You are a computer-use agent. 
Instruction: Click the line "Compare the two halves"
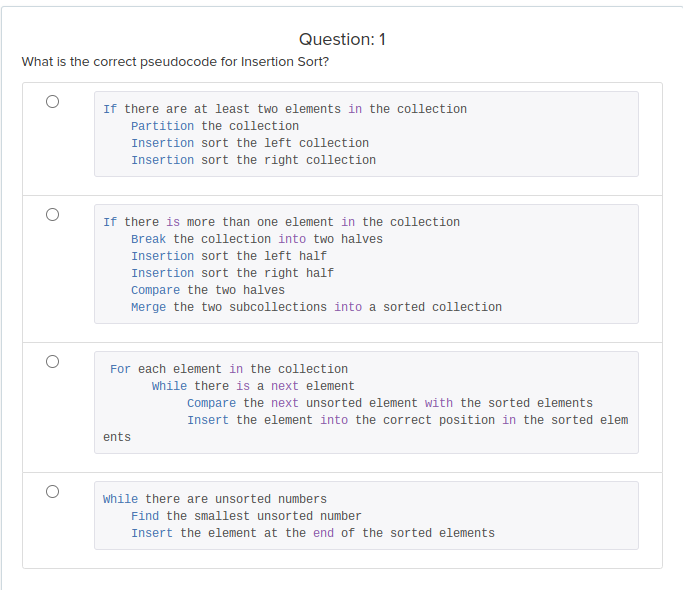(208, 290)
